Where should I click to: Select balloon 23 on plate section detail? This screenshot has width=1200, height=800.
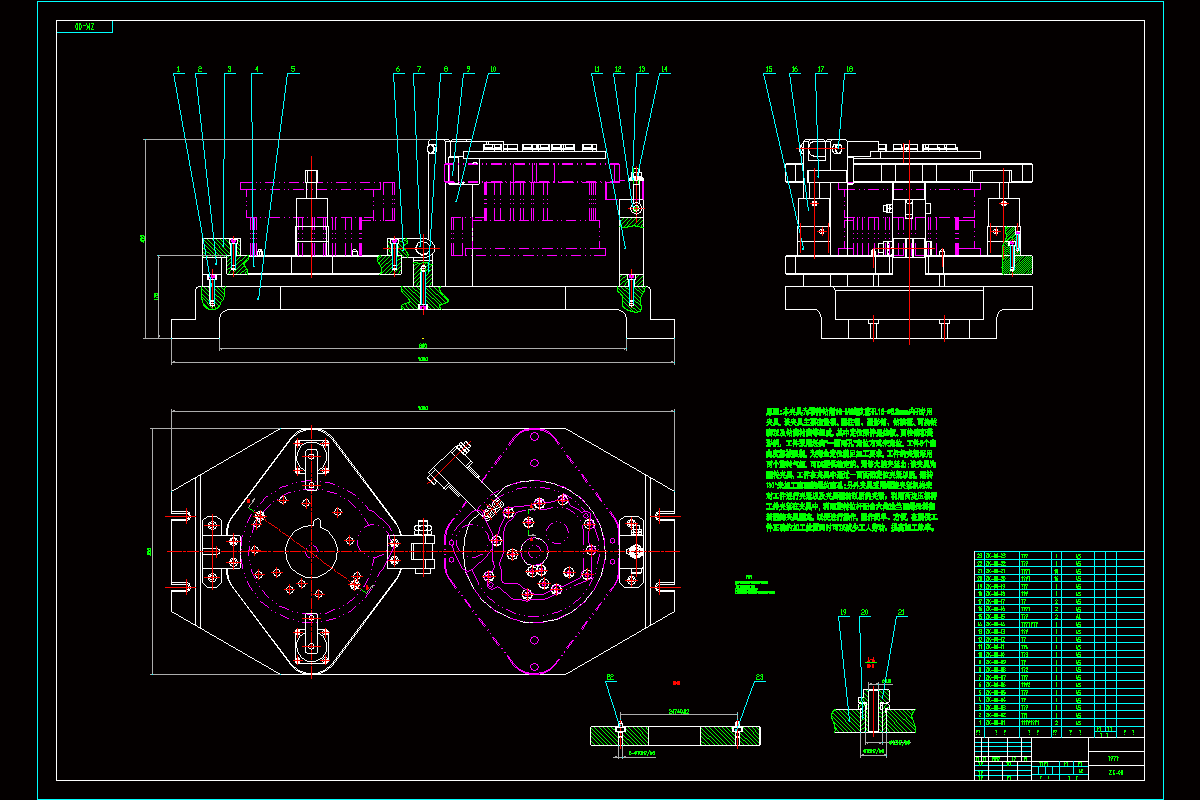759,677
